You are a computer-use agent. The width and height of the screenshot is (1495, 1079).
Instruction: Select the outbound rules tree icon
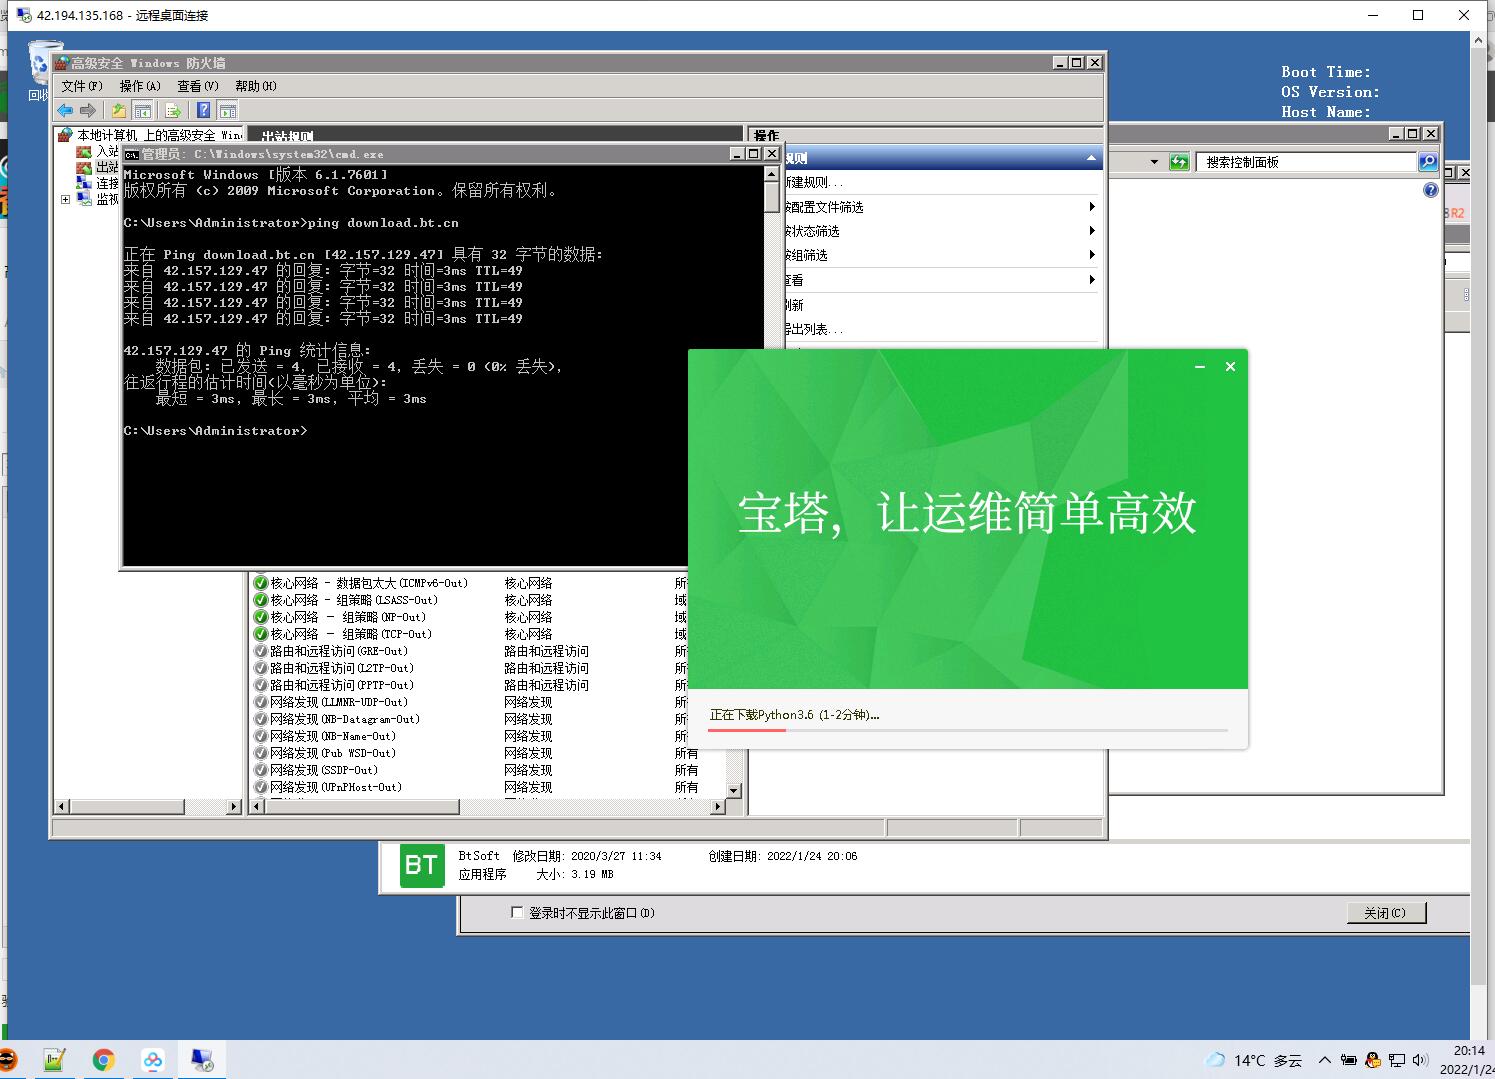pos(84,168)
